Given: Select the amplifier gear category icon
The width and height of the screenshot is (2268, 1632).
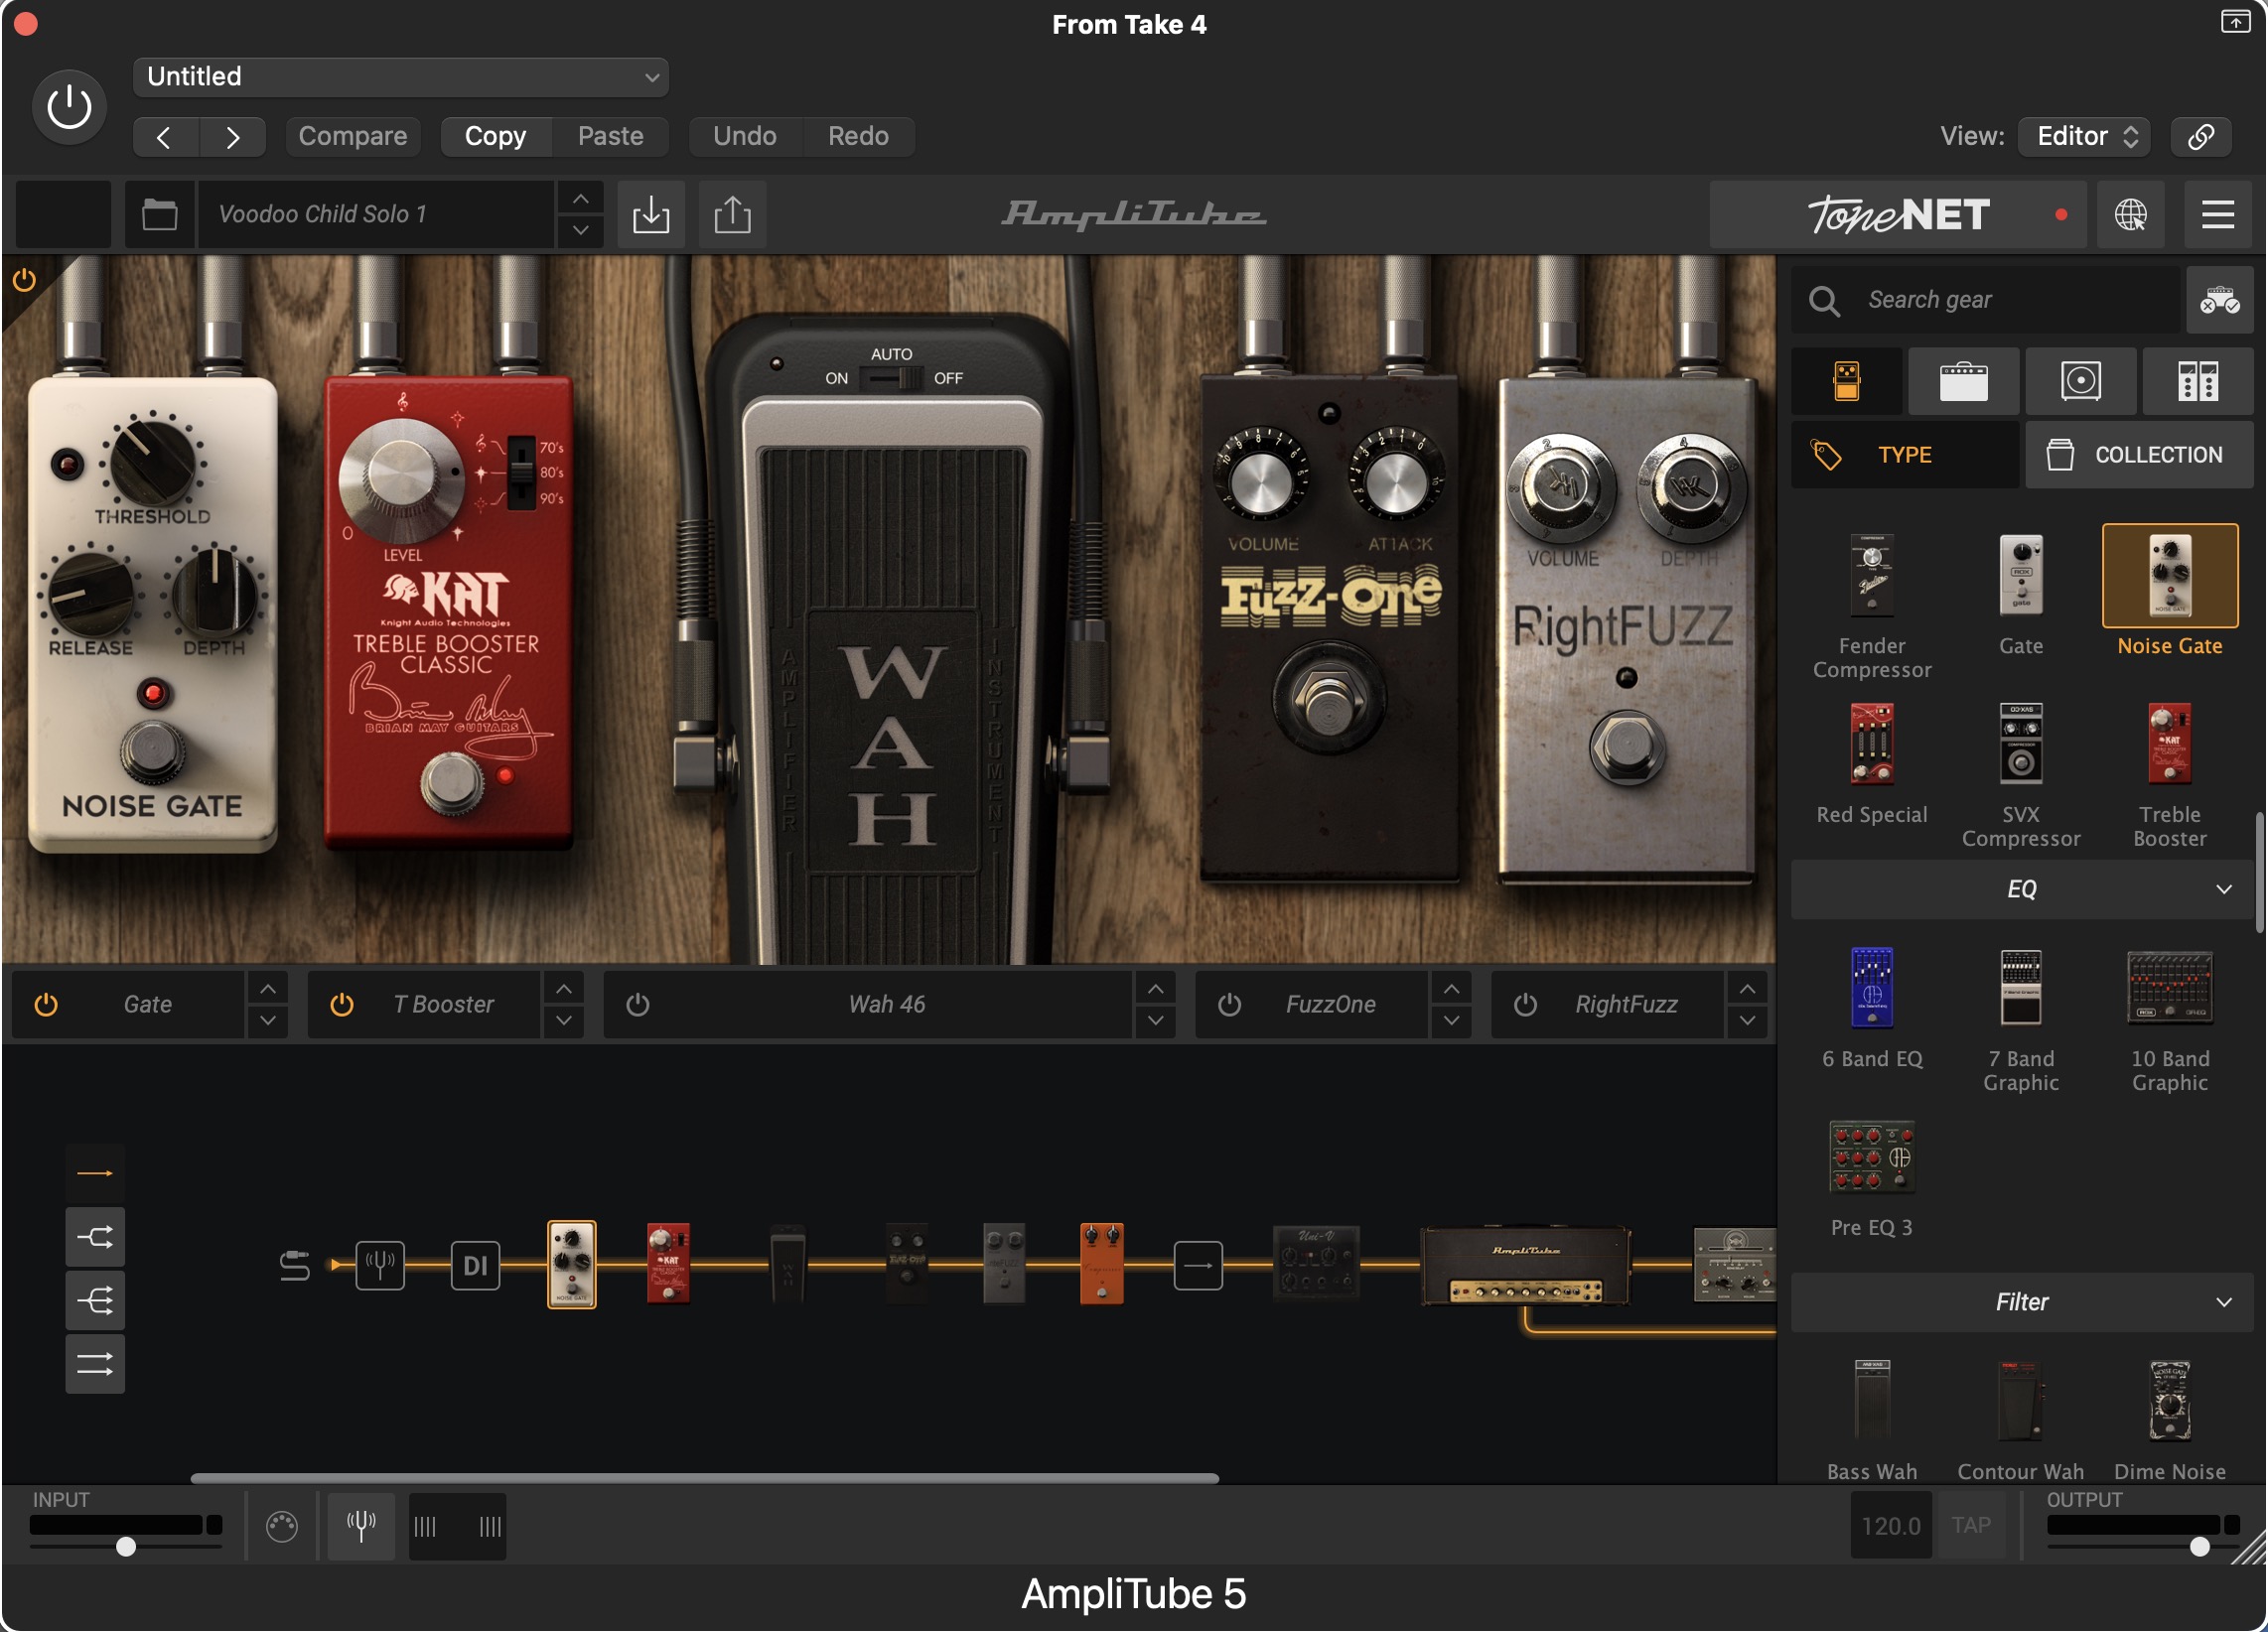Looking at the screenshot, I should [1963, 382].
